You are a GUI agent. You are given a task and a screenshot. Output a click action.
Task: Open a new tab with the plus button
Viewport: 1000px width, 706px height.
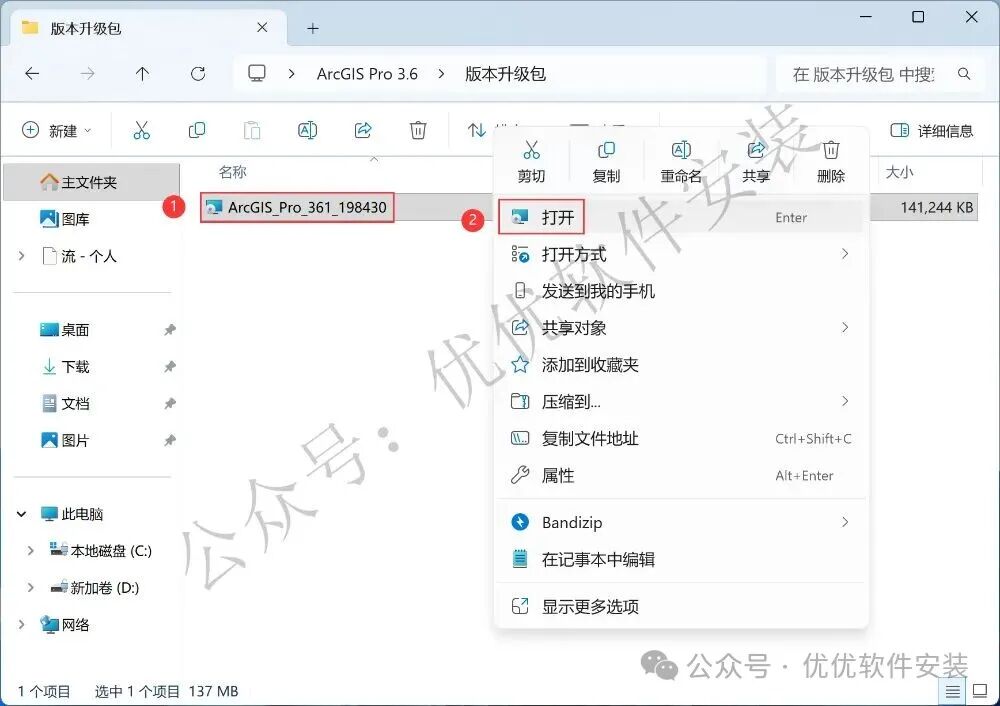point(312,28)
